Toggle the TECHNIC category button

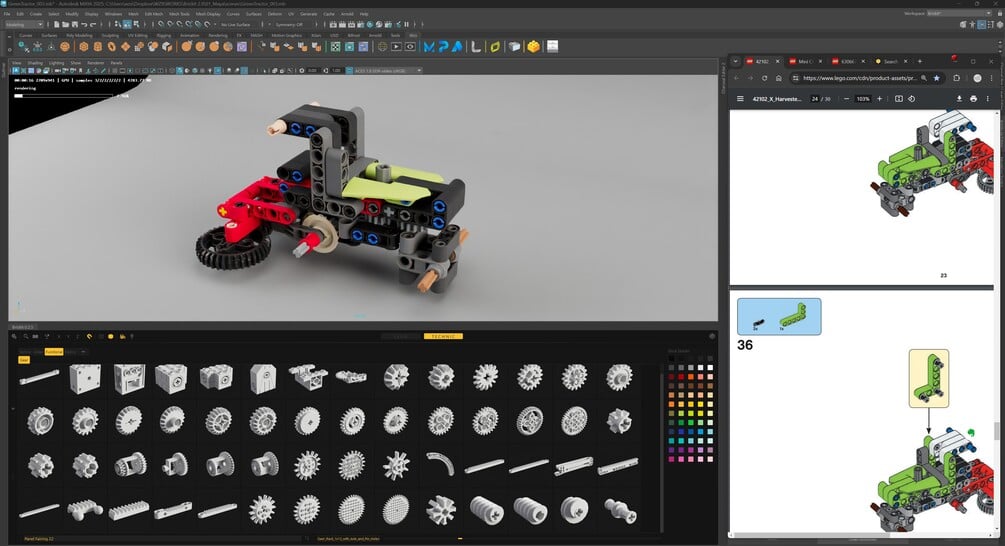tap(443, 336)
